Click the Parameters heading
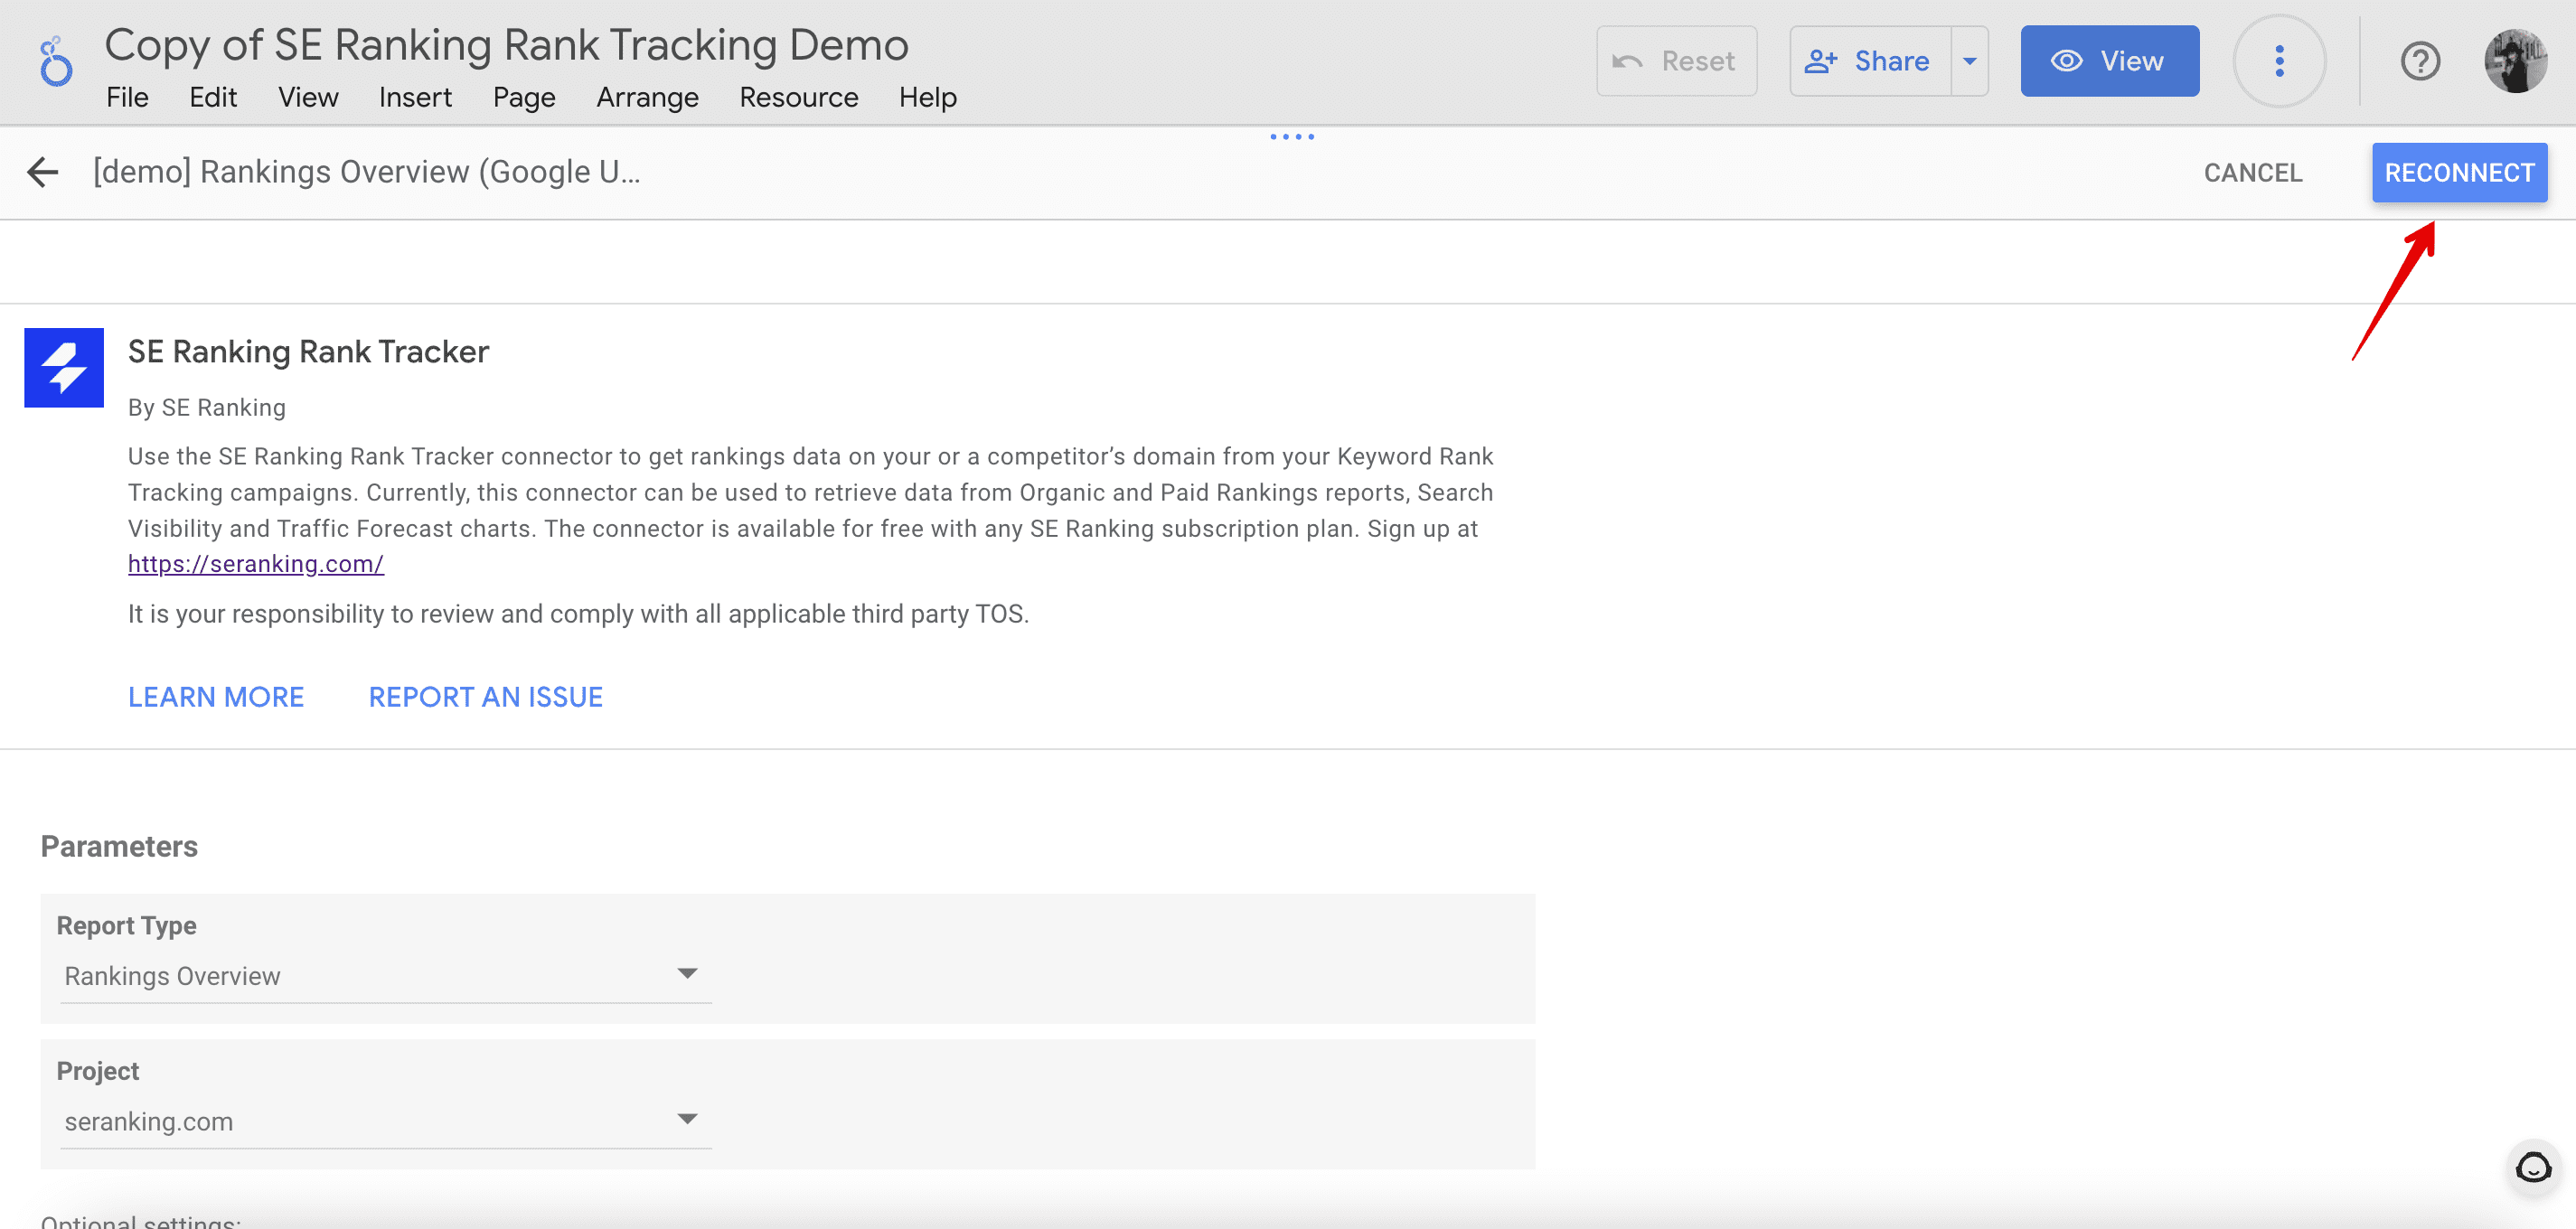 119,847
